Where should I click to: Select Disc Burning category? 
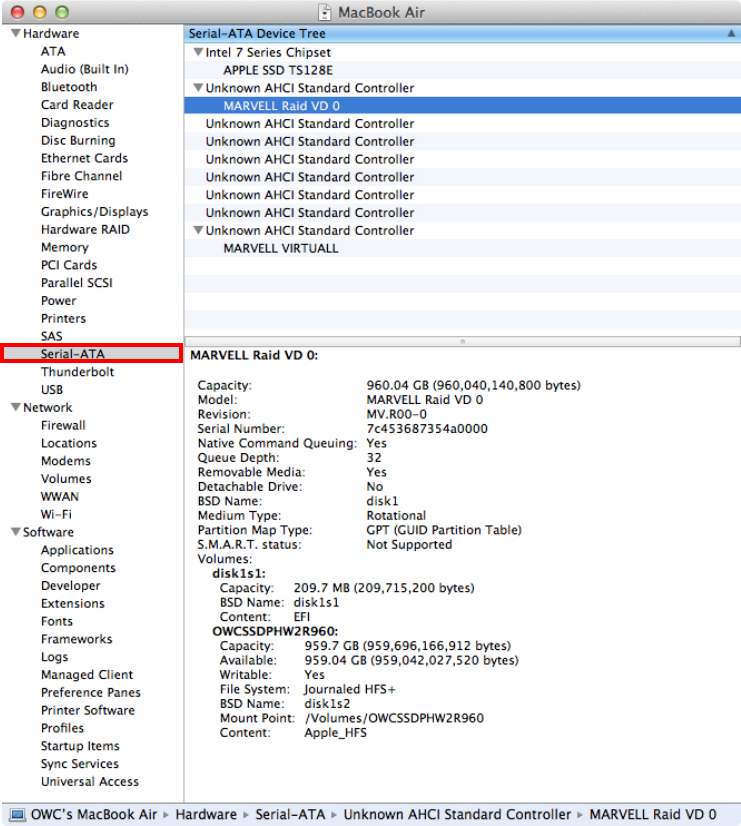click(x=78, y=141)
